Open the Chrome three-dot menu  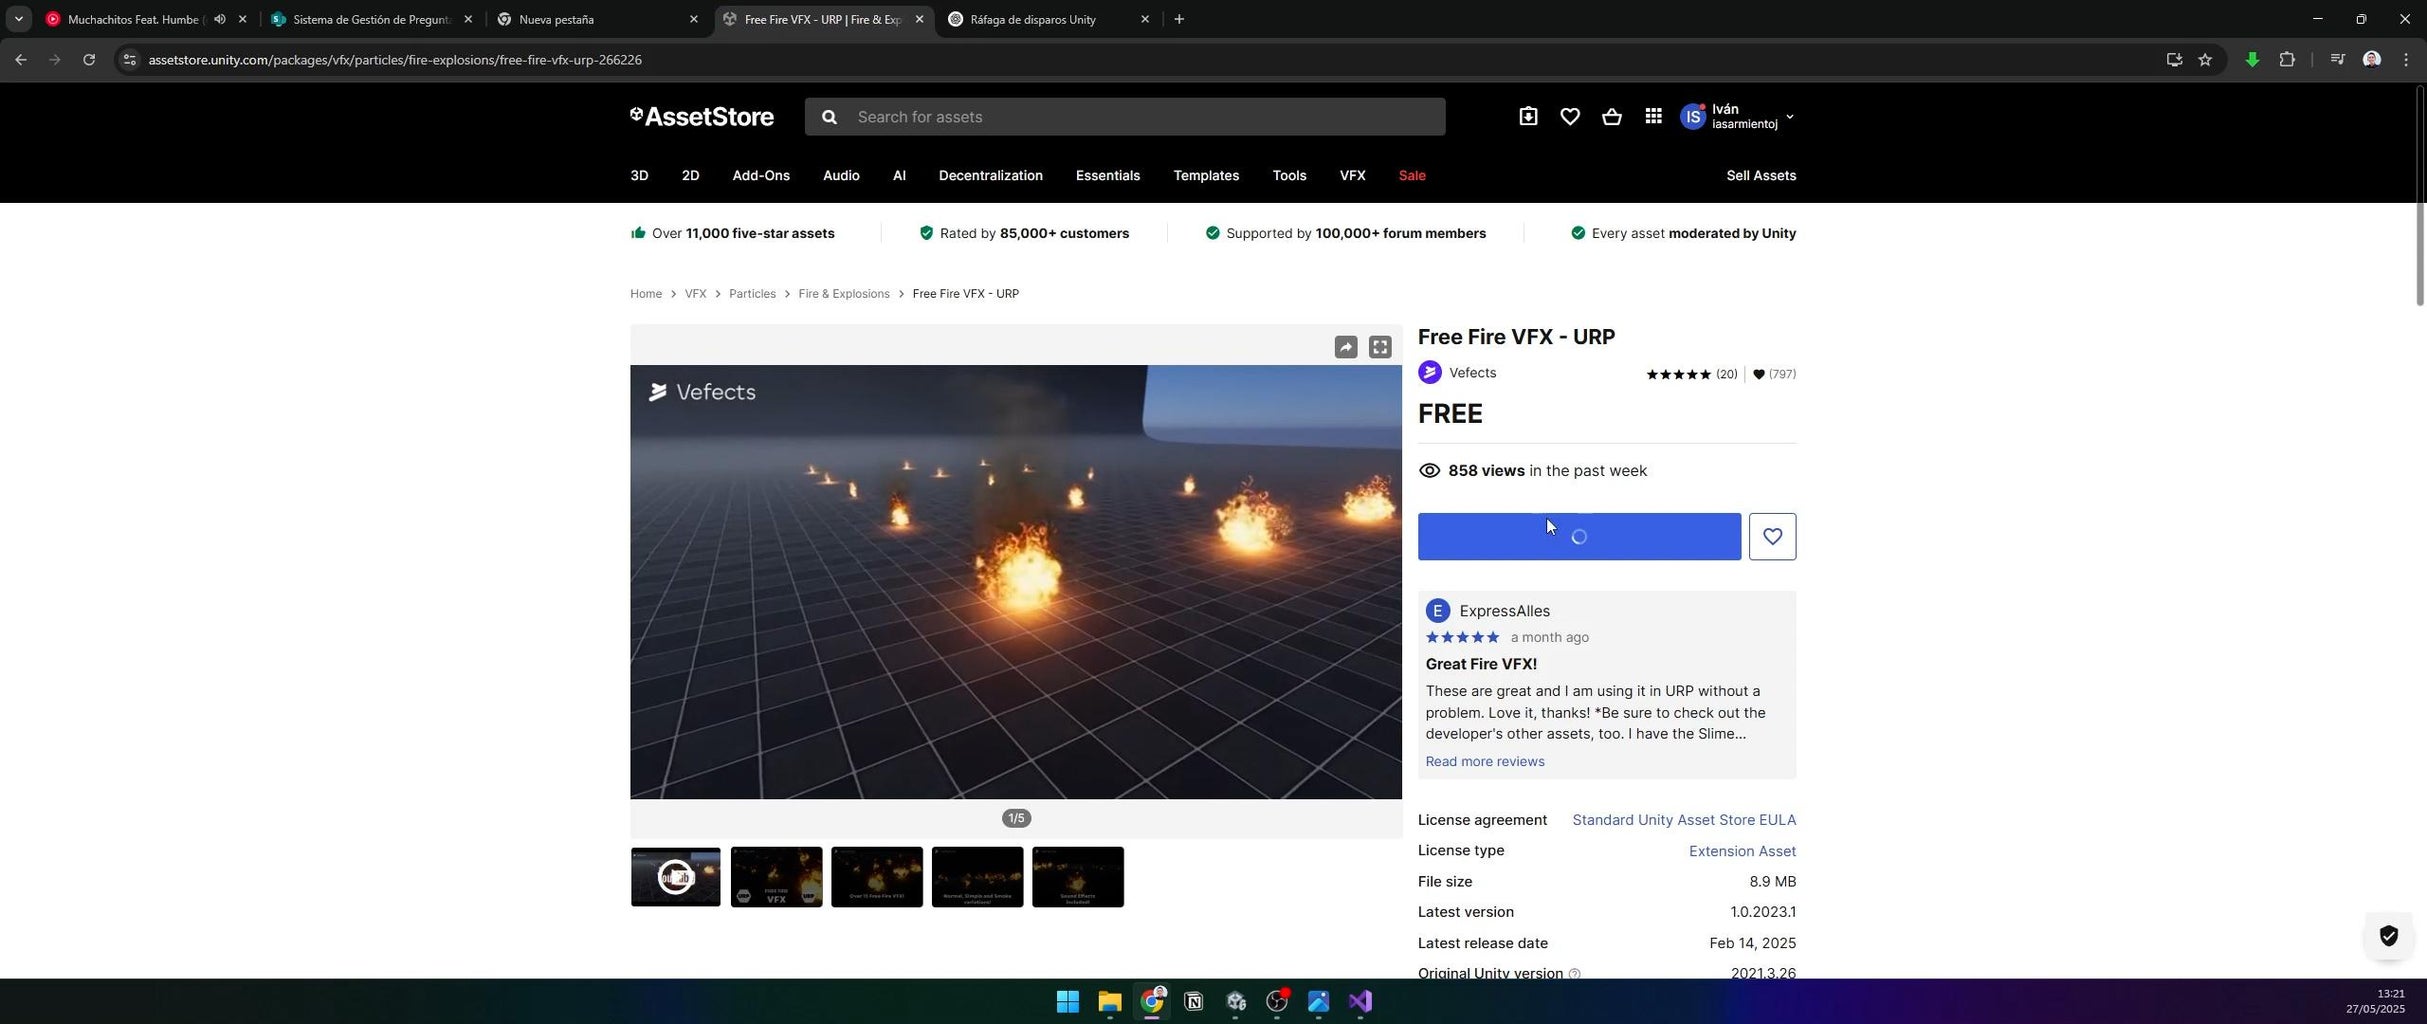2406,60
